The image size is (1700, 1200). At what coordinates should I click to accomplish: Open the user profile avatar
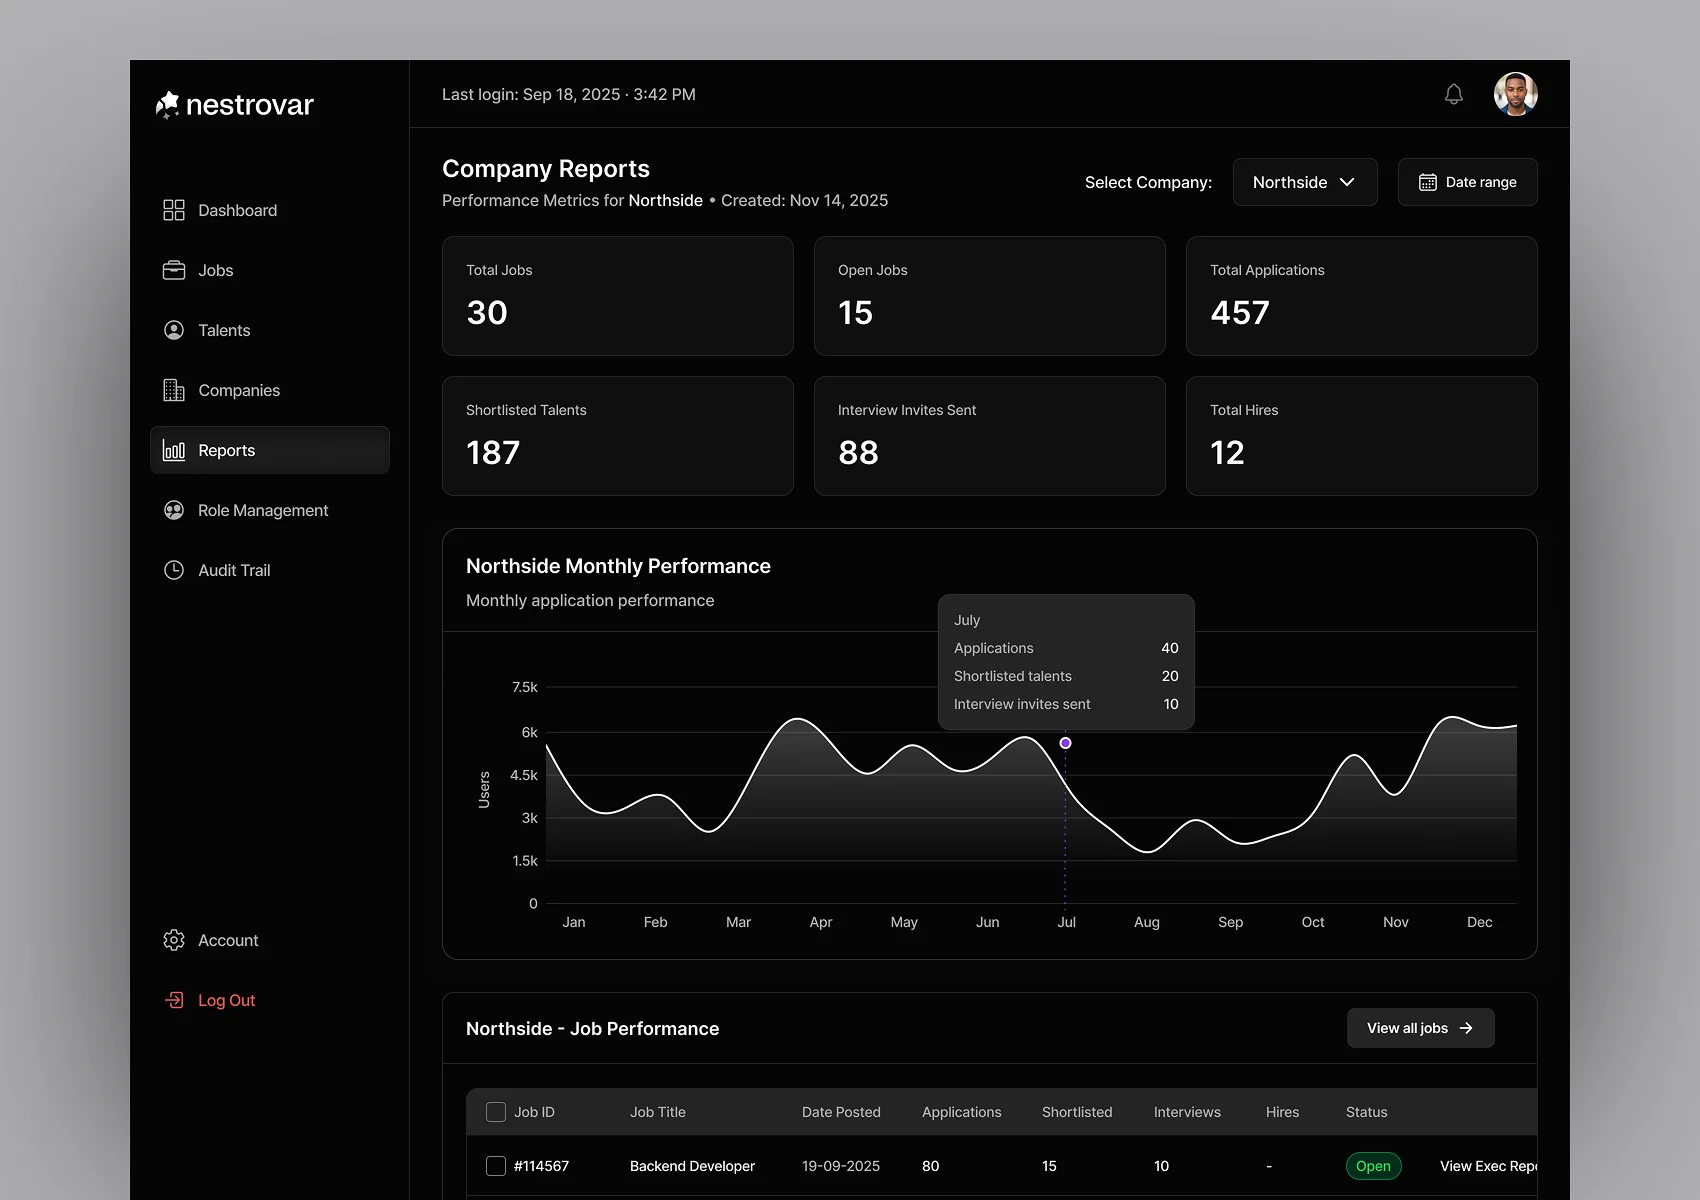[x=1516, y=94]
